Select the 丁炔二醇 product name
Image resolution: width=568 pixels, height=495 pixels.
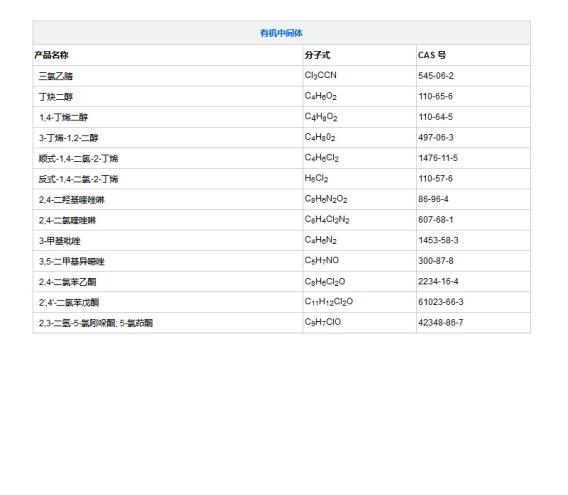tap(56, 97)
